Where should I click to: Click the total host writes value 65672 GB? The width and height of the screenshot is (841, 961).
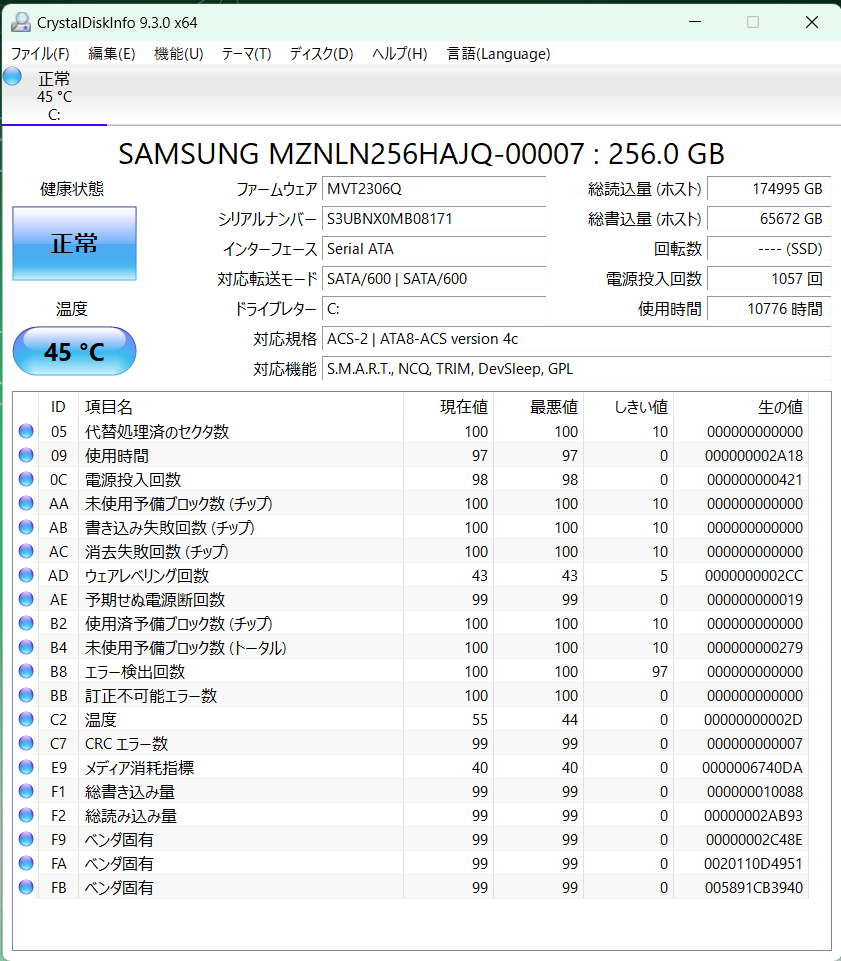[769, 219]
